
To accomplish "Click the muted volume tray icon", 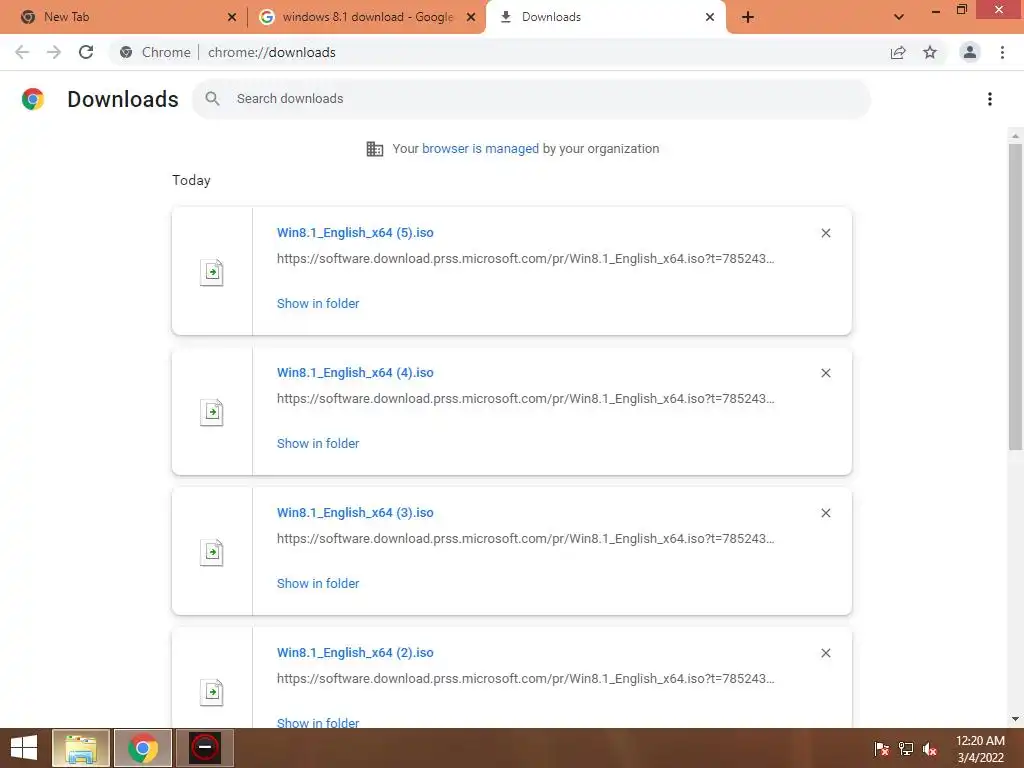I will tap(930, 748).
